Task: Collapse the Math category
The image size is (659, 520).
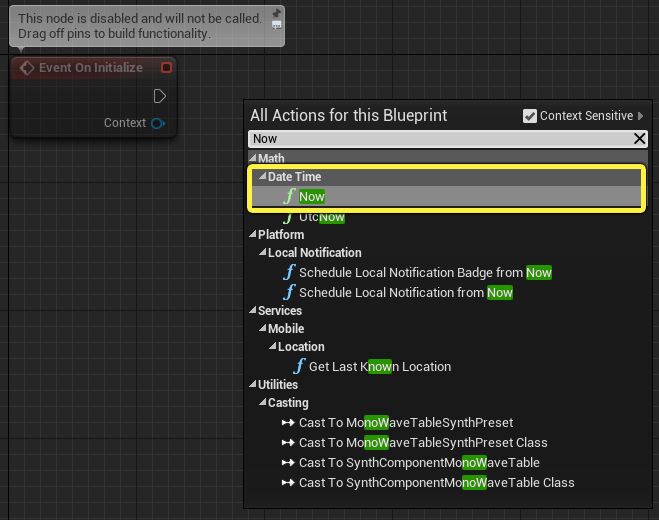Action: (x=253, y=159)
